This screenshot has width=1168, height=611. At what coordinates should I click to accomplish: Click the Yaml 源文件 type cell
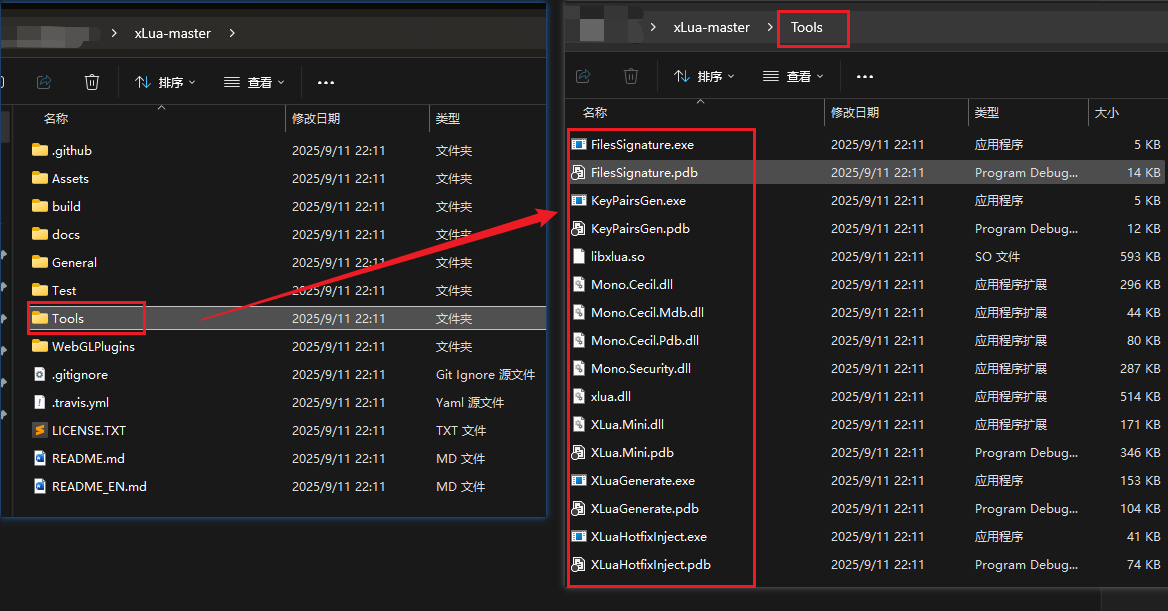click(470, 402)
